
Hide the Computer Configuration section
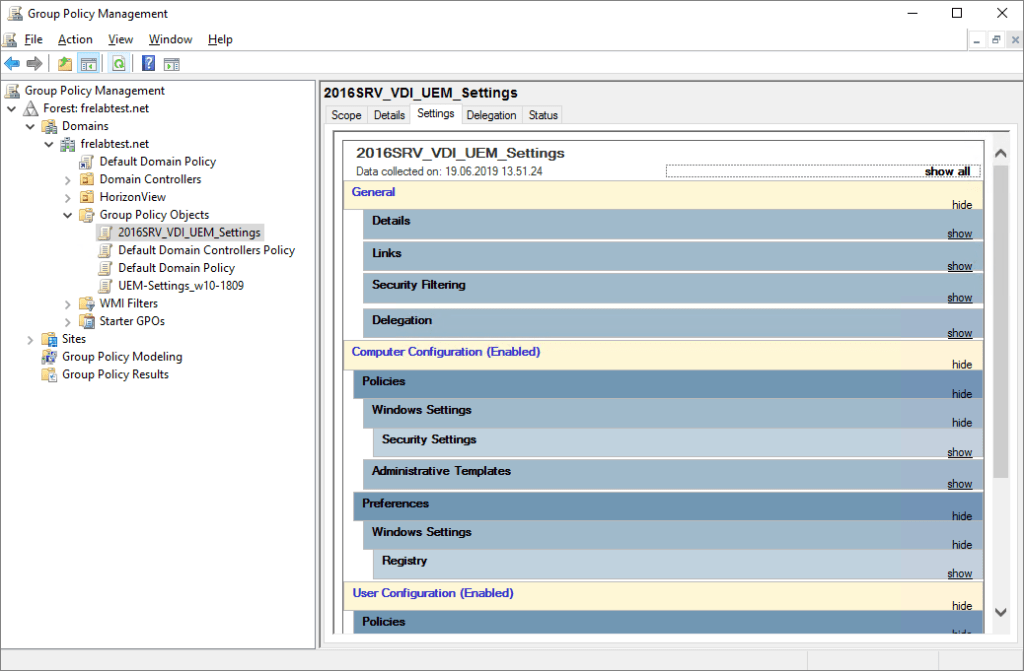[961, 365]
